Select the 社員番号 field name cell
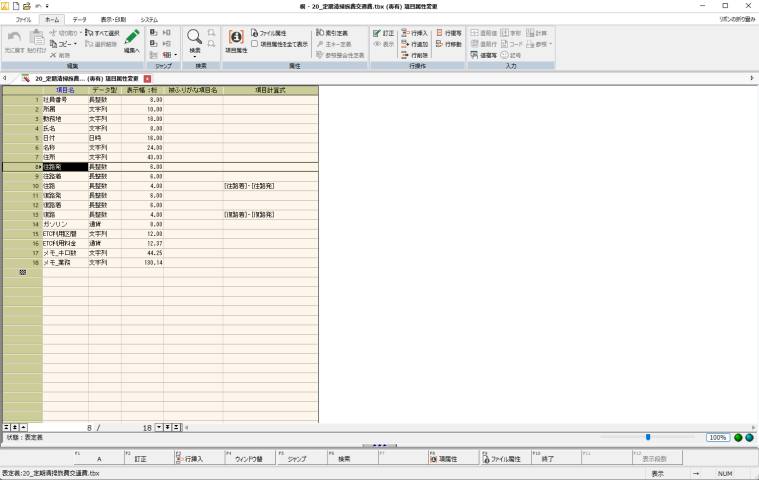 pyautogui.click(x=65, y=100)
